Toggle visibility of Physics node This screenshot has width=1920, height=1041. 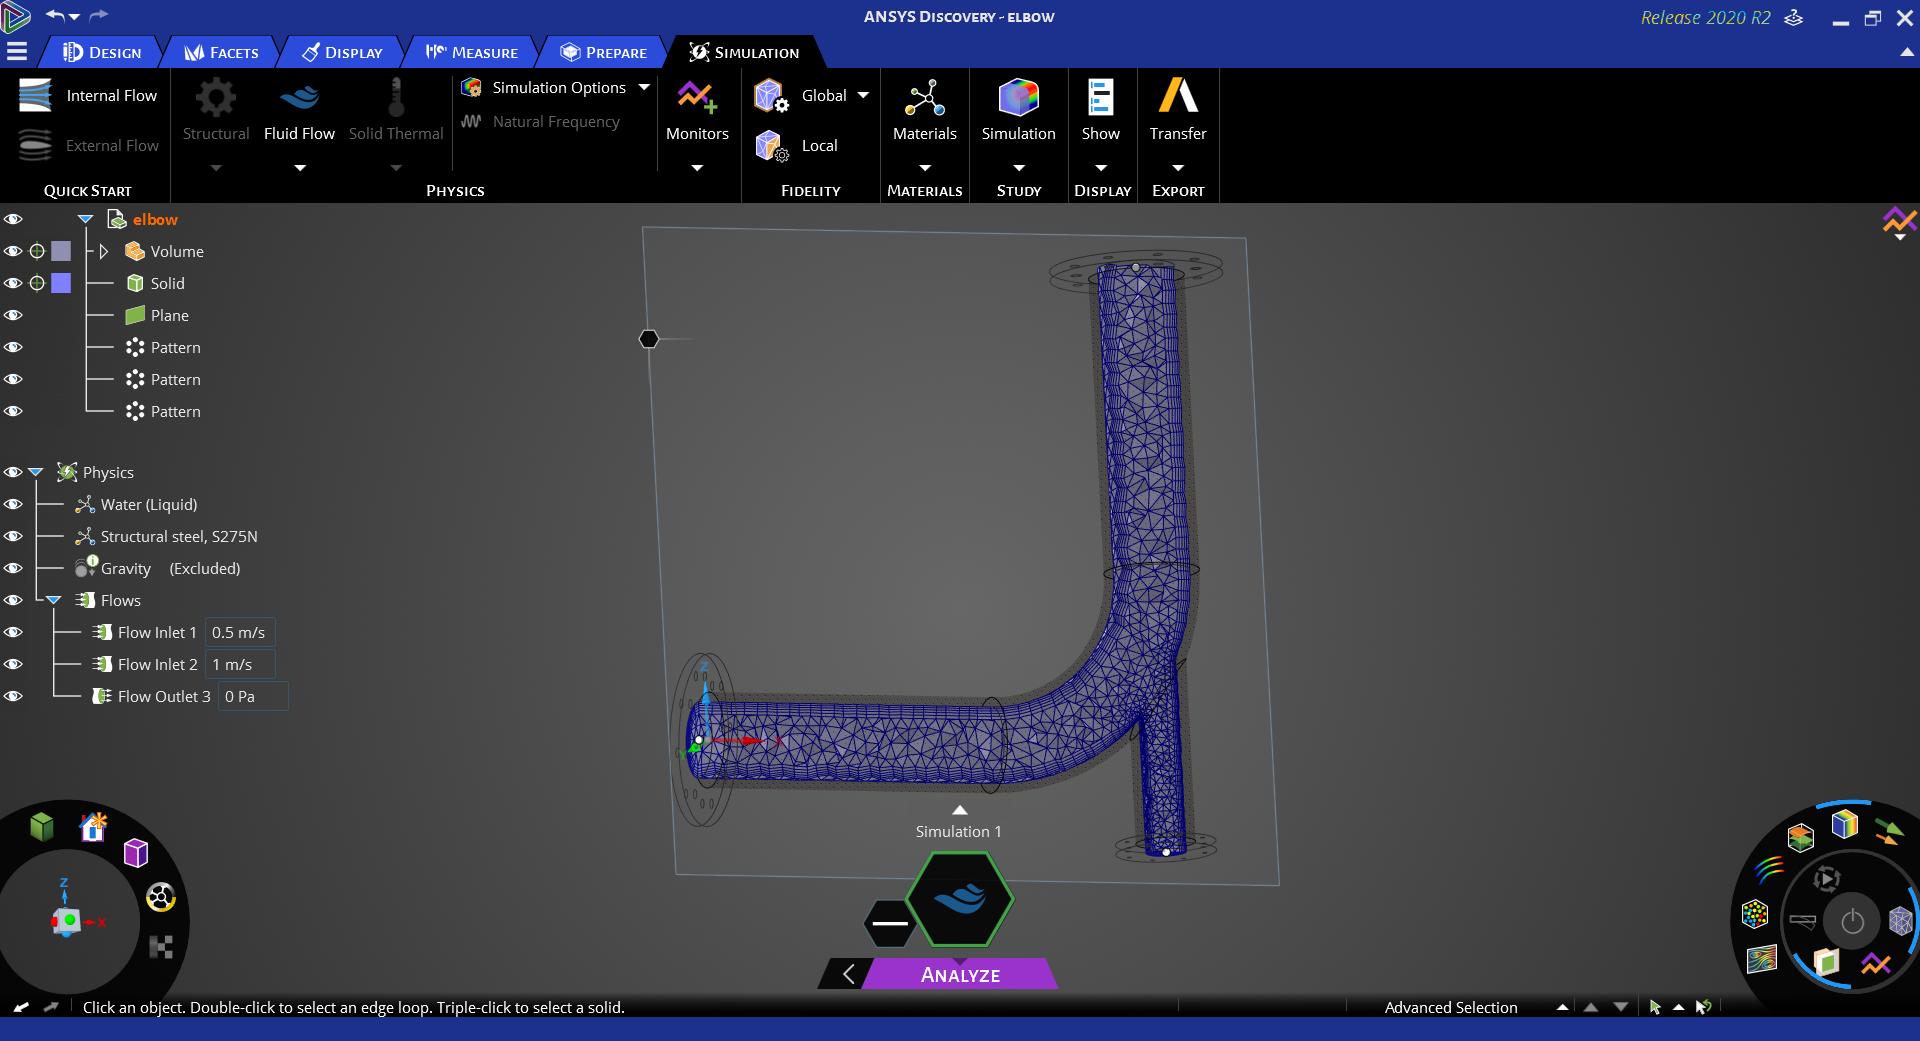(13, 472)
